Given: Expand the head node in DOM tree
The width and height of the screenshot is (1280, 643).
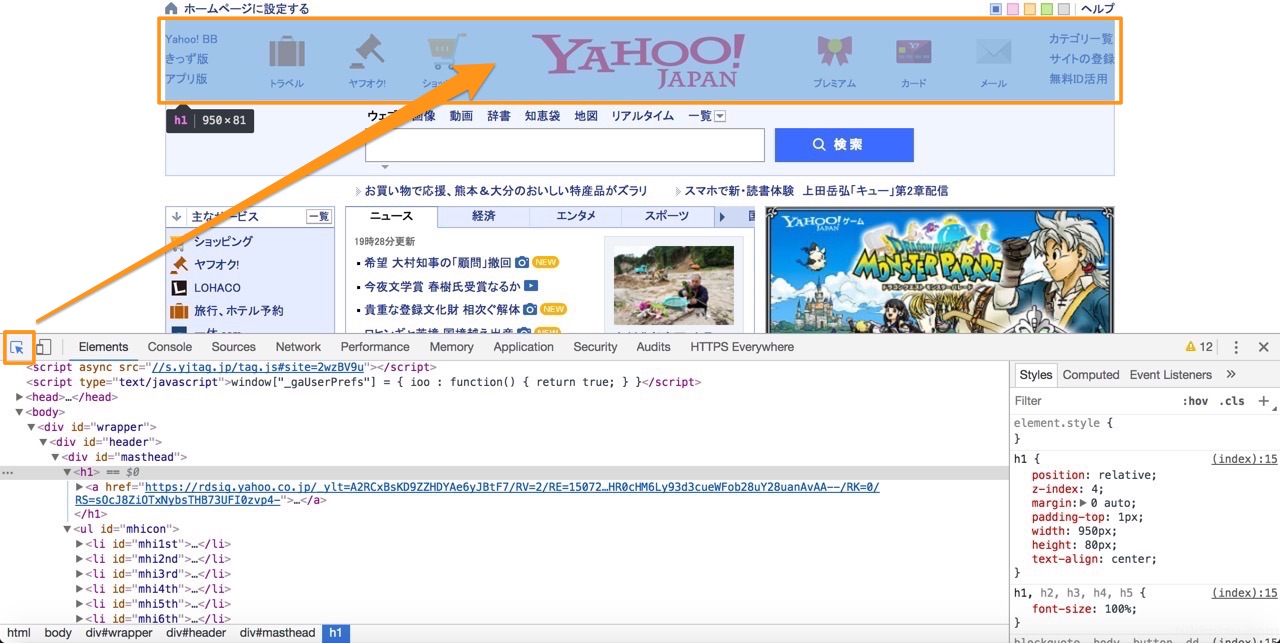Looking at the screenshot, I should point(20,397).
